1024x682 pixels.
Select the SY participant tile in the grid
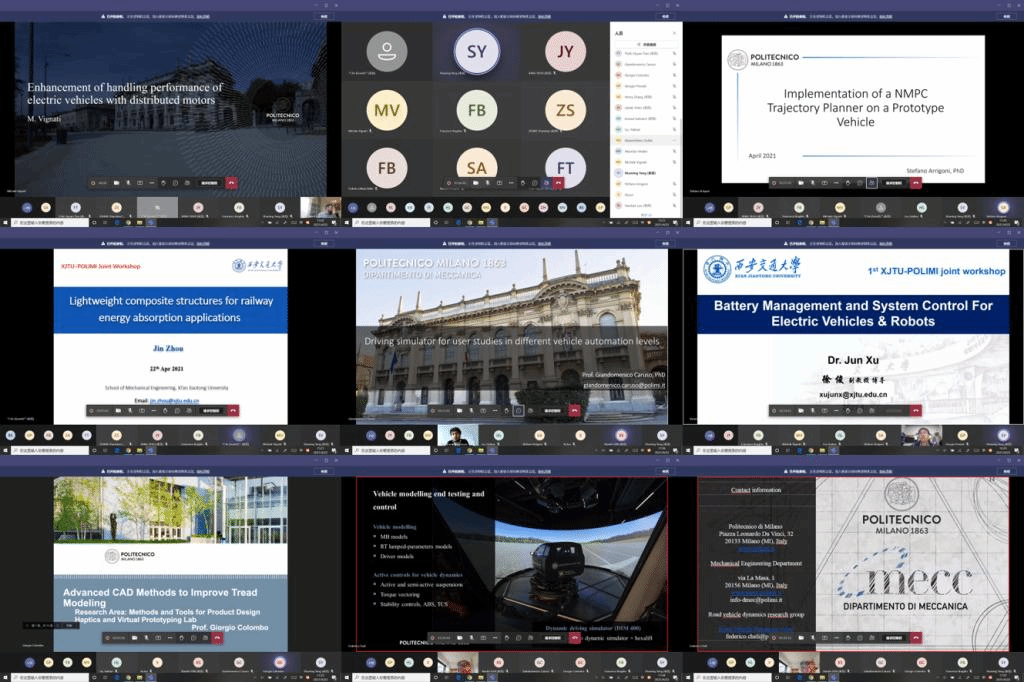click(477, 51)
